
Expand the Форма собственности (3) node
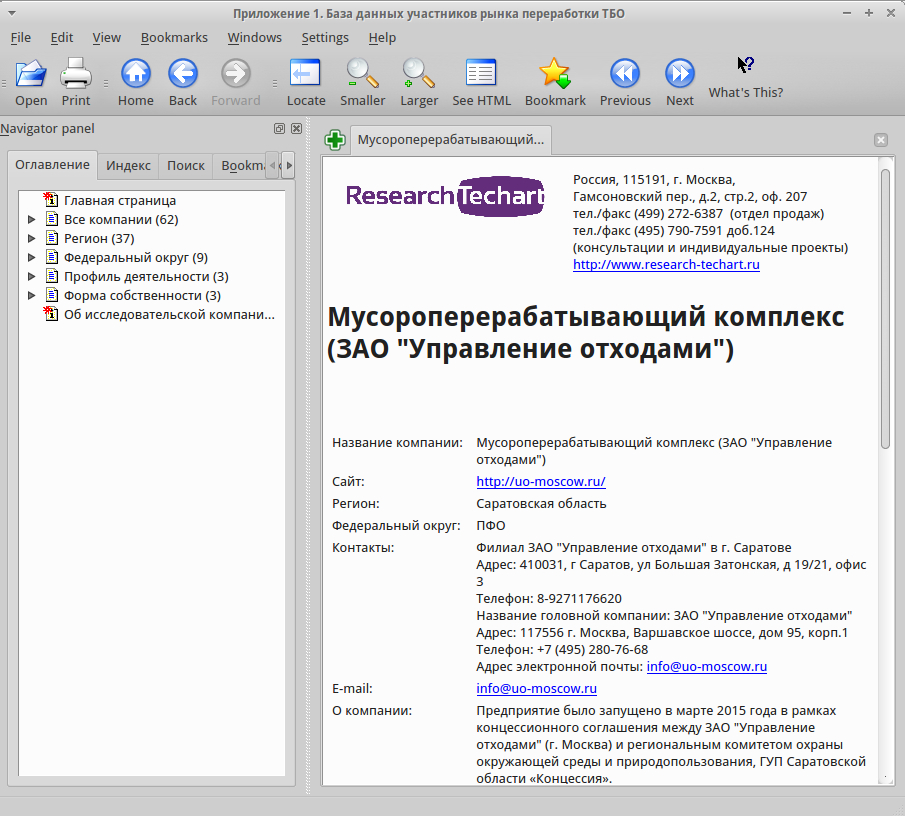(32, 295)
